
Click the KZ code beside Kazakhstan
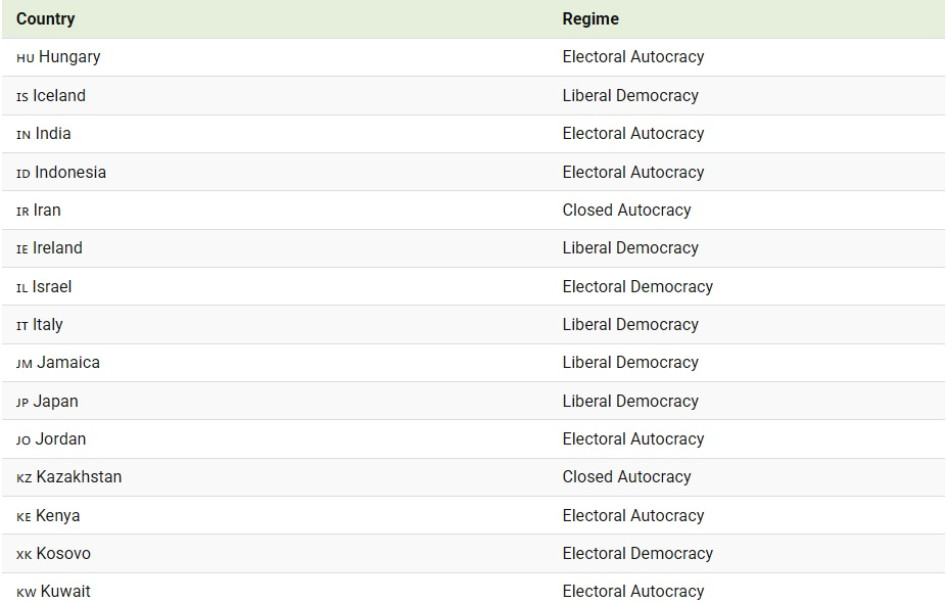25,477
